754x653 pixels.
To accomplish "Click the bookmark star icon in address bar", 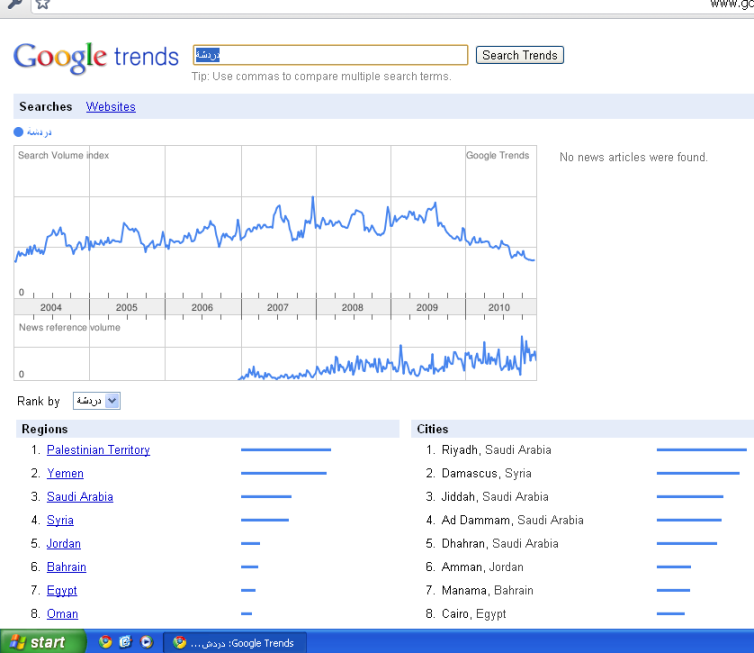I will click(x=42, y=4).
